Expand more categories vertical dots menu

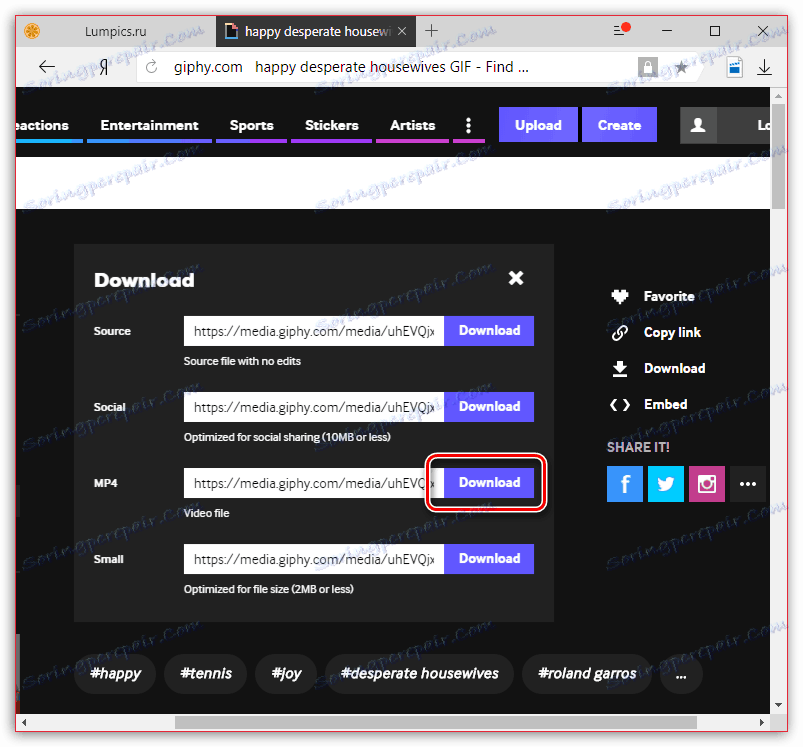pyautogui.click(x=468, y=125)
